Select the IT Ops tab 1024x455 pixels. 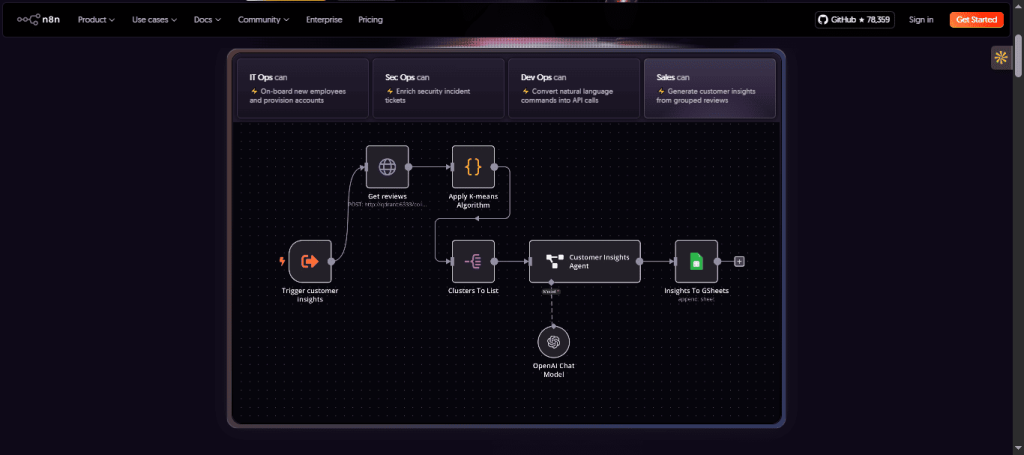coord(303,88)
